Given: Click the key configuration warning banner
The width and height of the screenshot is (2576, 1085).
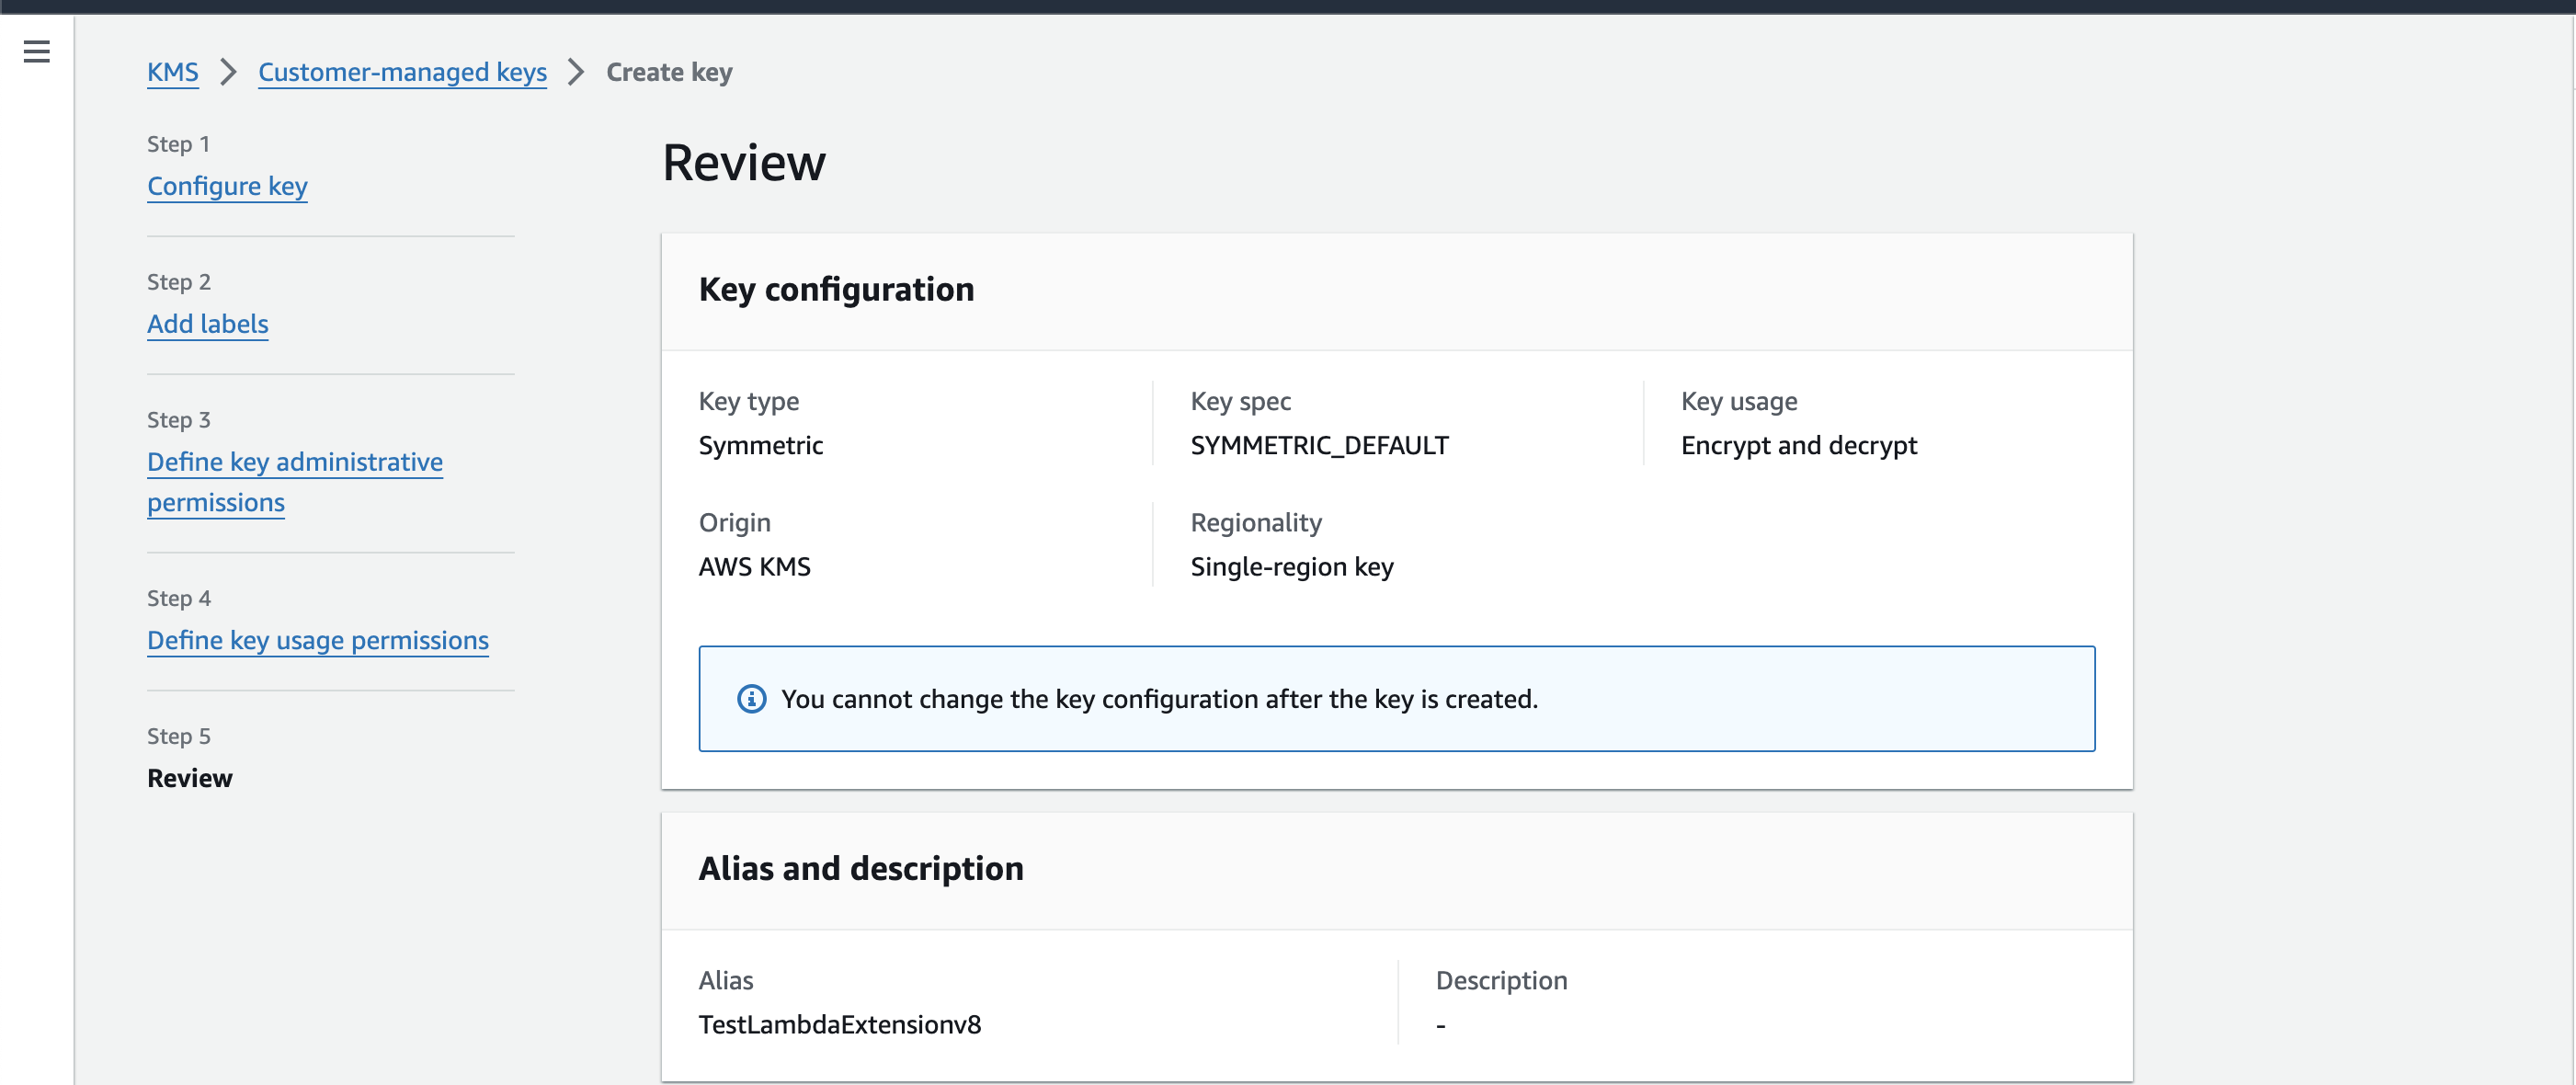Looking at the screenshot, I should pos(1396,699).
